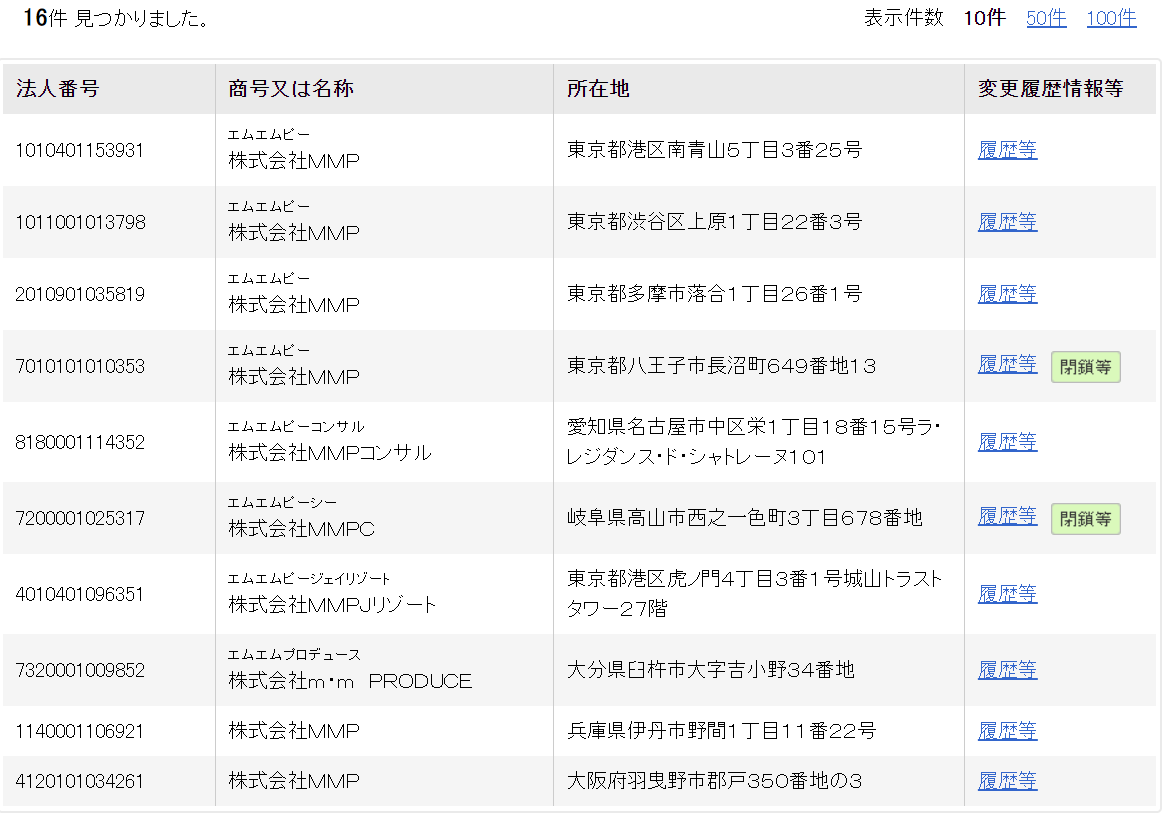The height and width of the screenshot is (817, 1170).
Task: Click address 大分県臼杵市大字吉小野34番地
Action: (x=710, y=670)
